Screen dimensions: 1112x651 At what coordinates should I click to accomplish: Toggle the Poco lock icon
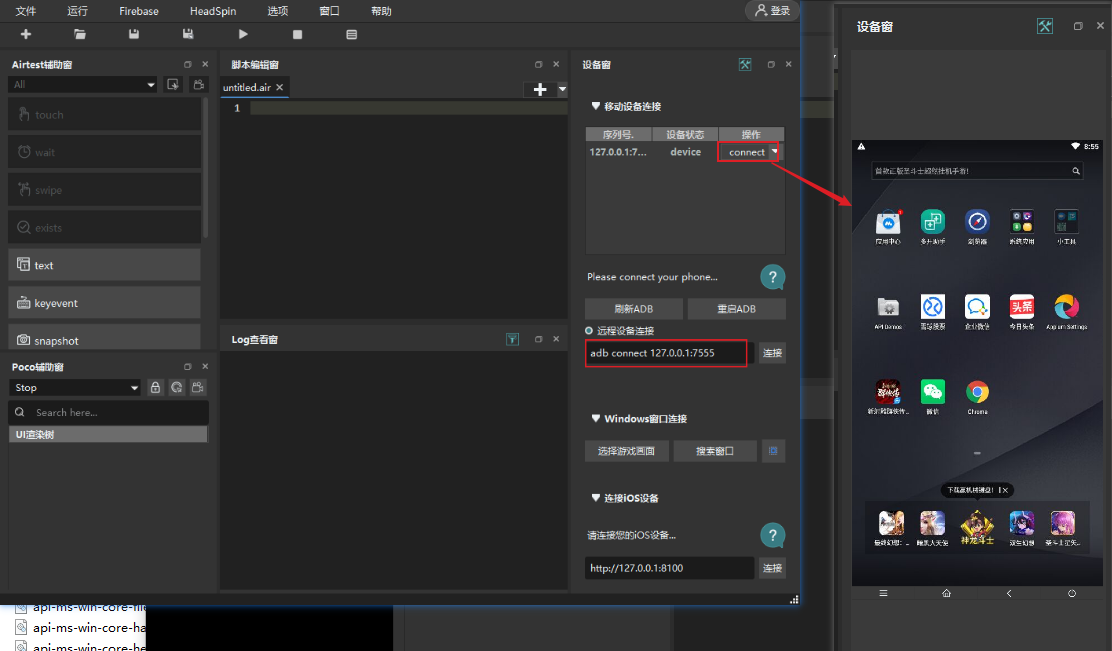pyautogui.click(x=155, y=387)
